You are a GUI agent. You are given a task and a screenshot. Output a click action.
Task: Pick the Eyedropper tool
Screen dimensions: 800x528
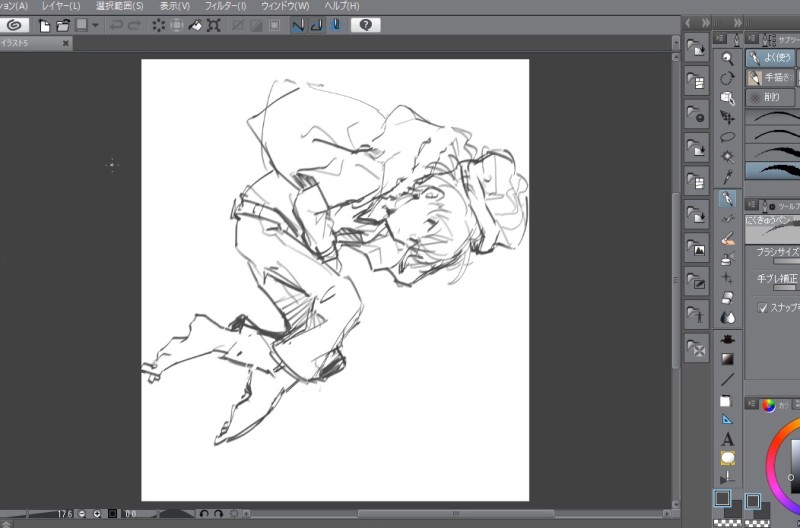727,177
